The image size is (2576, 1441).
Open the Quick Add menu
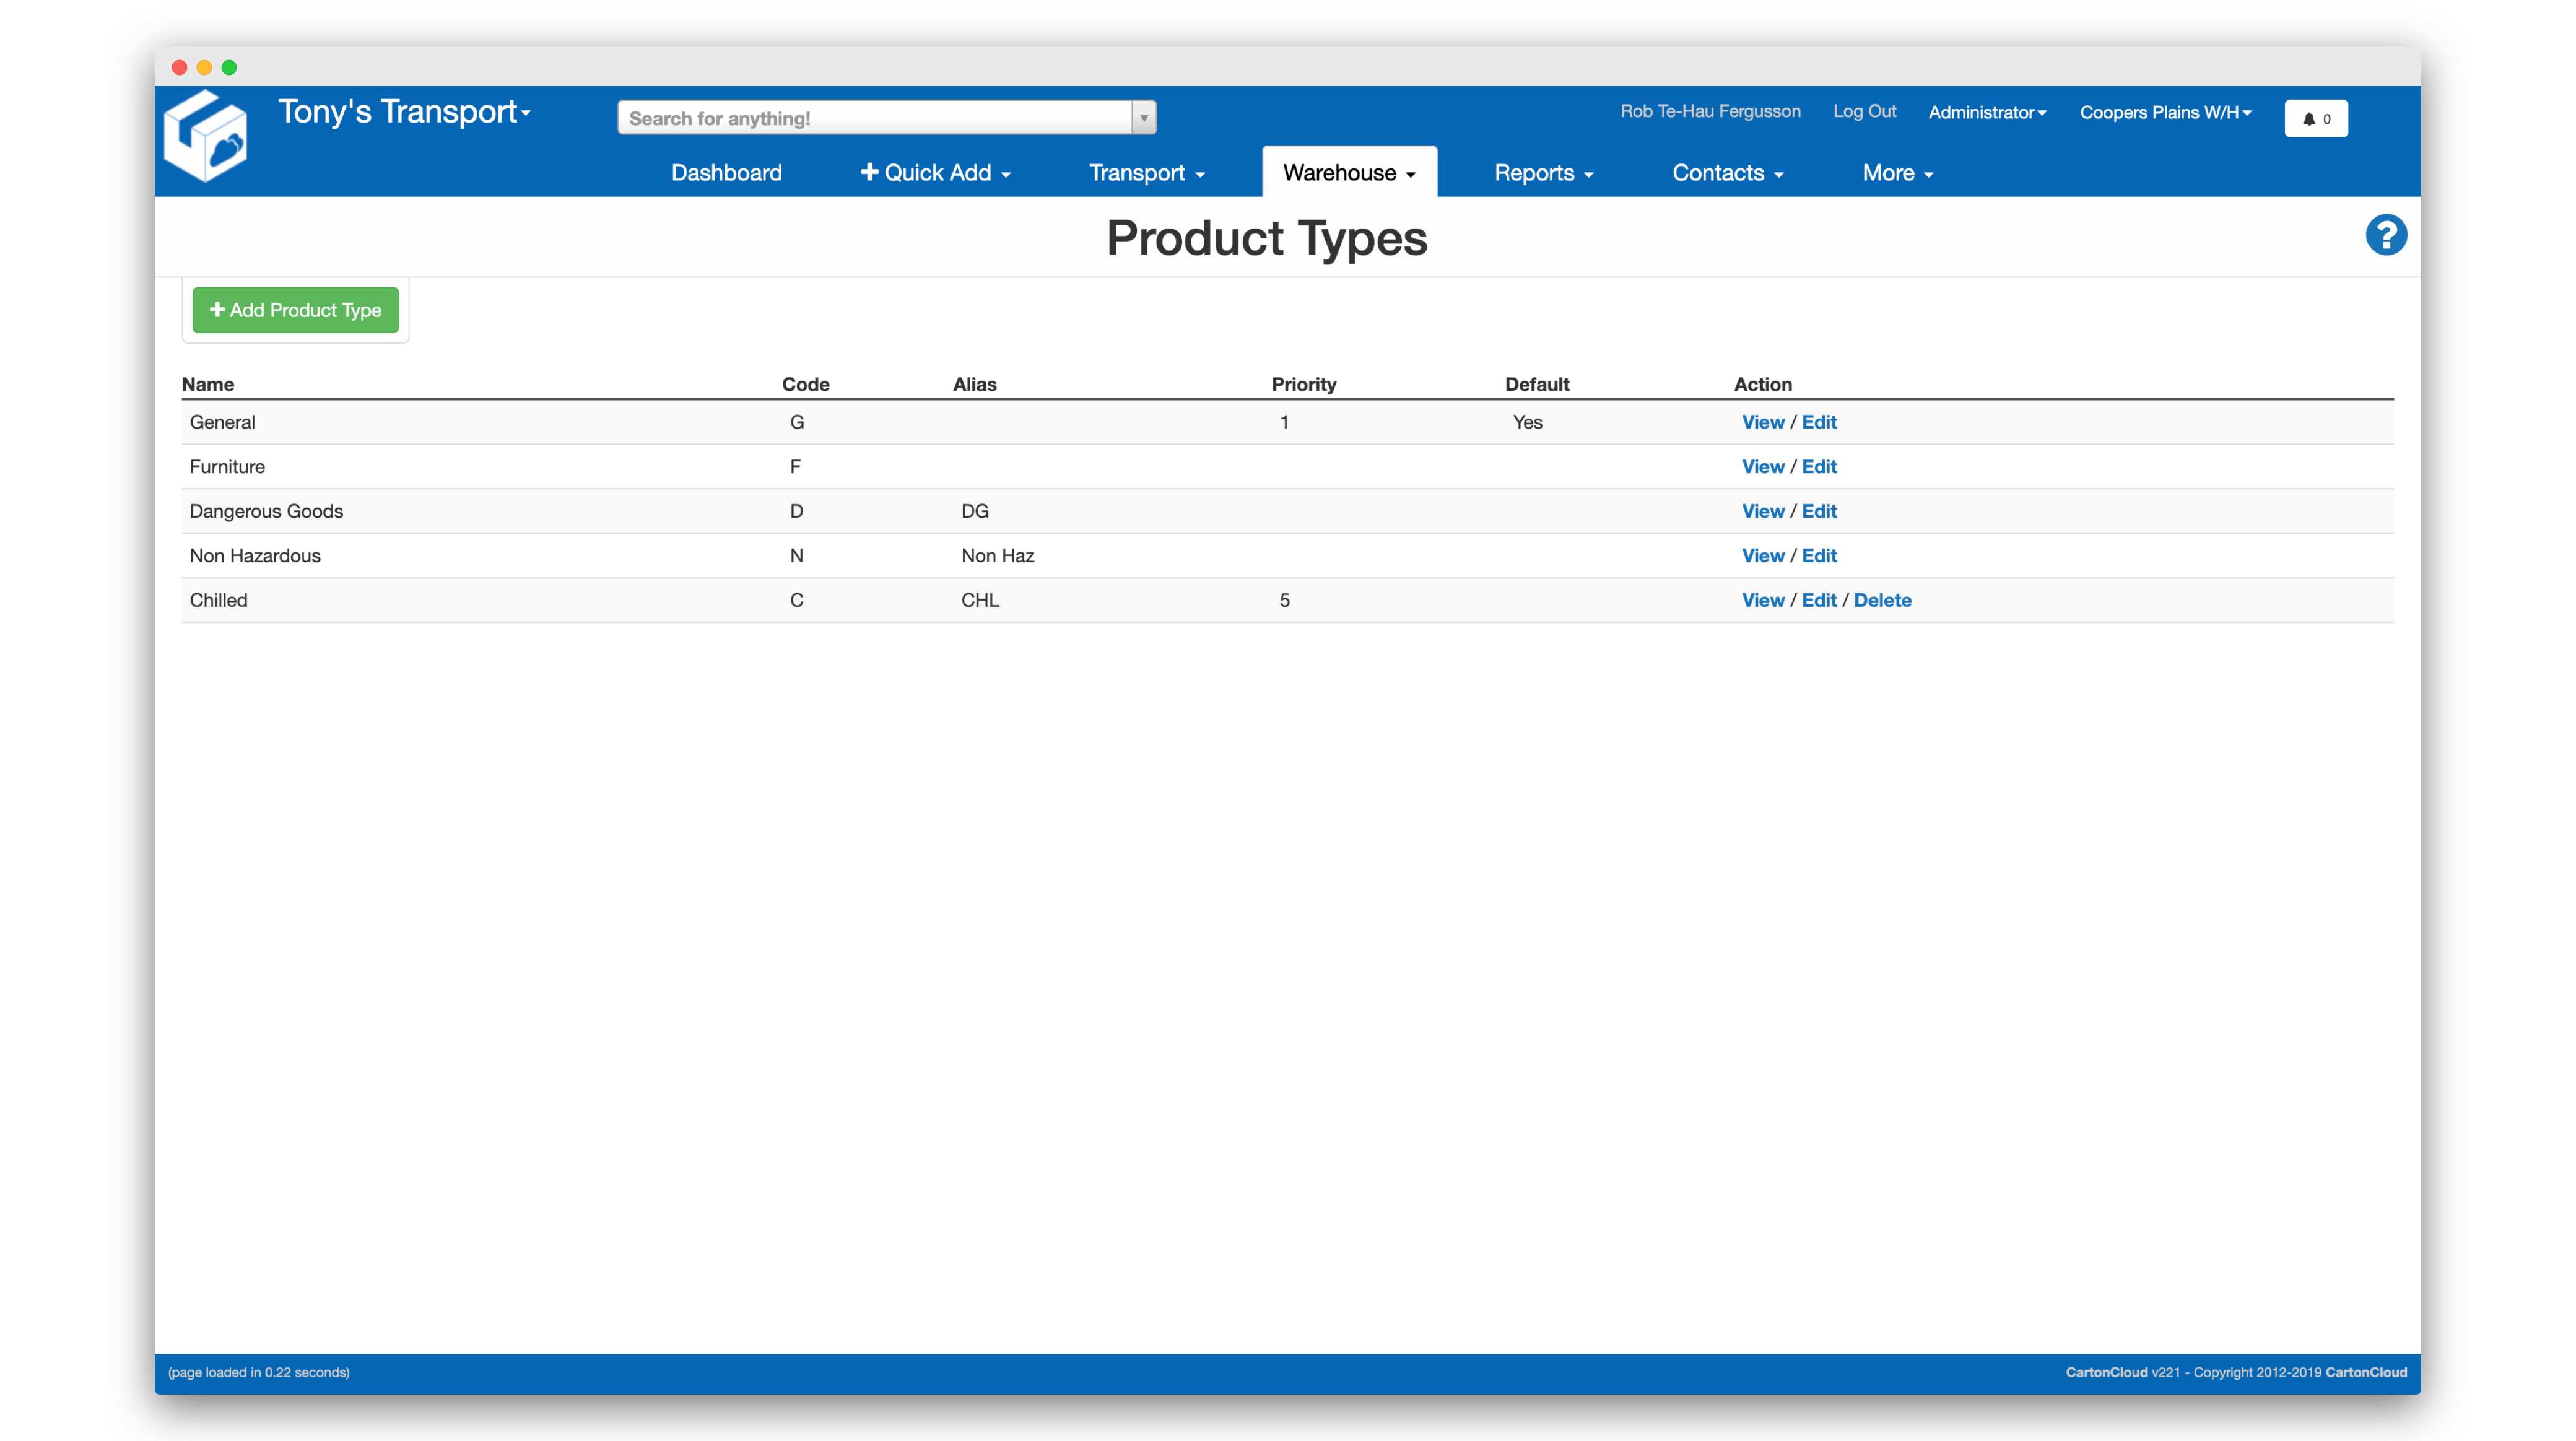(935, 173)
